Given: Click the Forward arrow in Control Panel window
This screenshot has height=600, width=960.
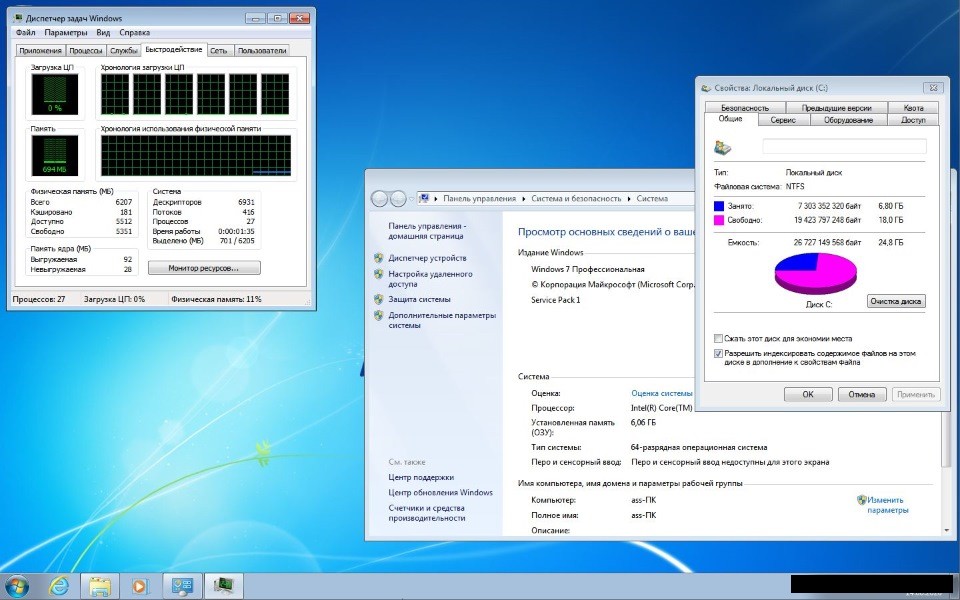Looking at the screenshot, I should (x=398, y=198).
